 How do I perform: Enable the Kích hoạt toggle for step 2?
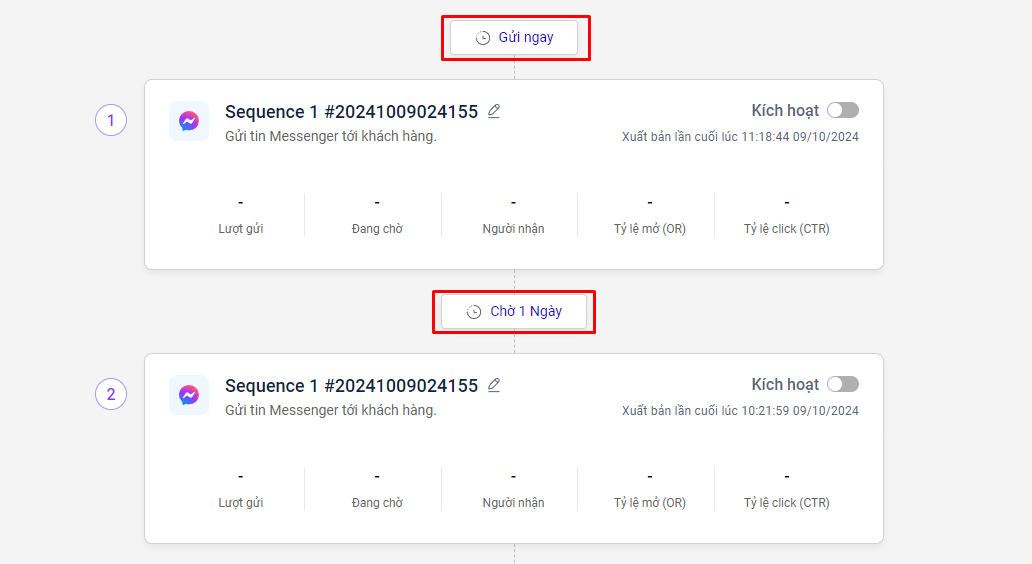point(842,384)
